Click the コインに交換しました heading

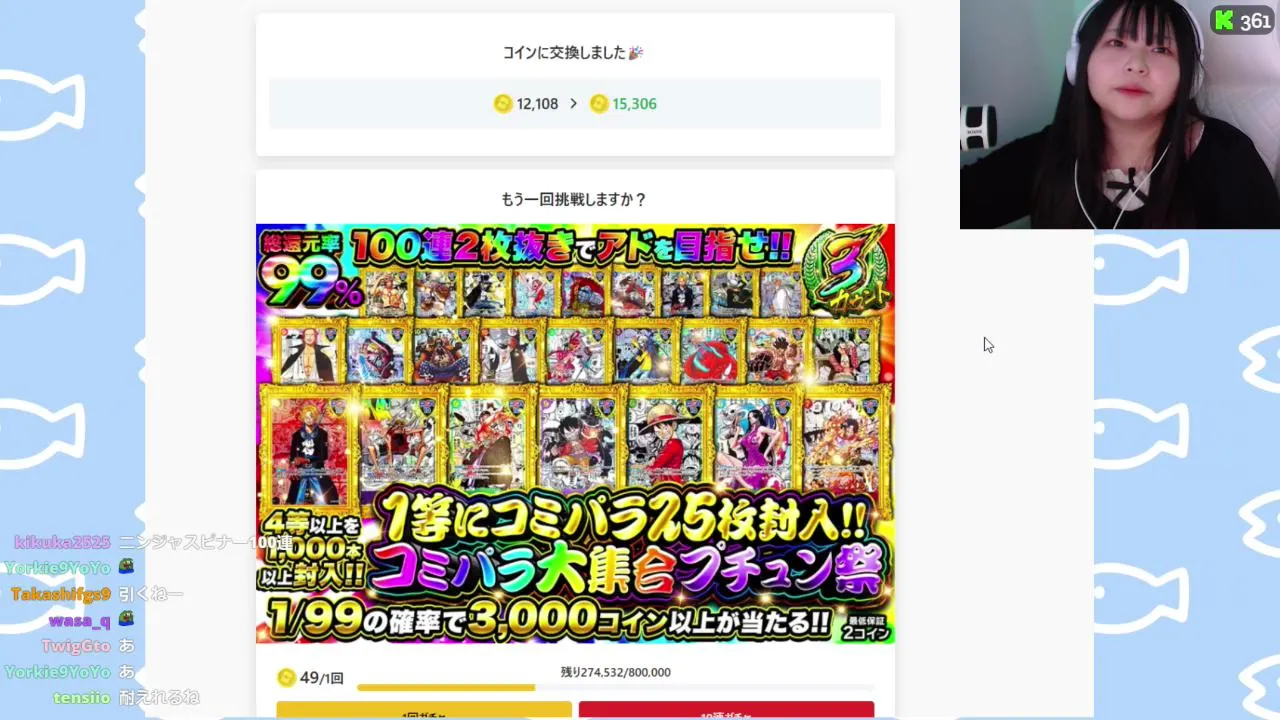click(x=573, y=53)
